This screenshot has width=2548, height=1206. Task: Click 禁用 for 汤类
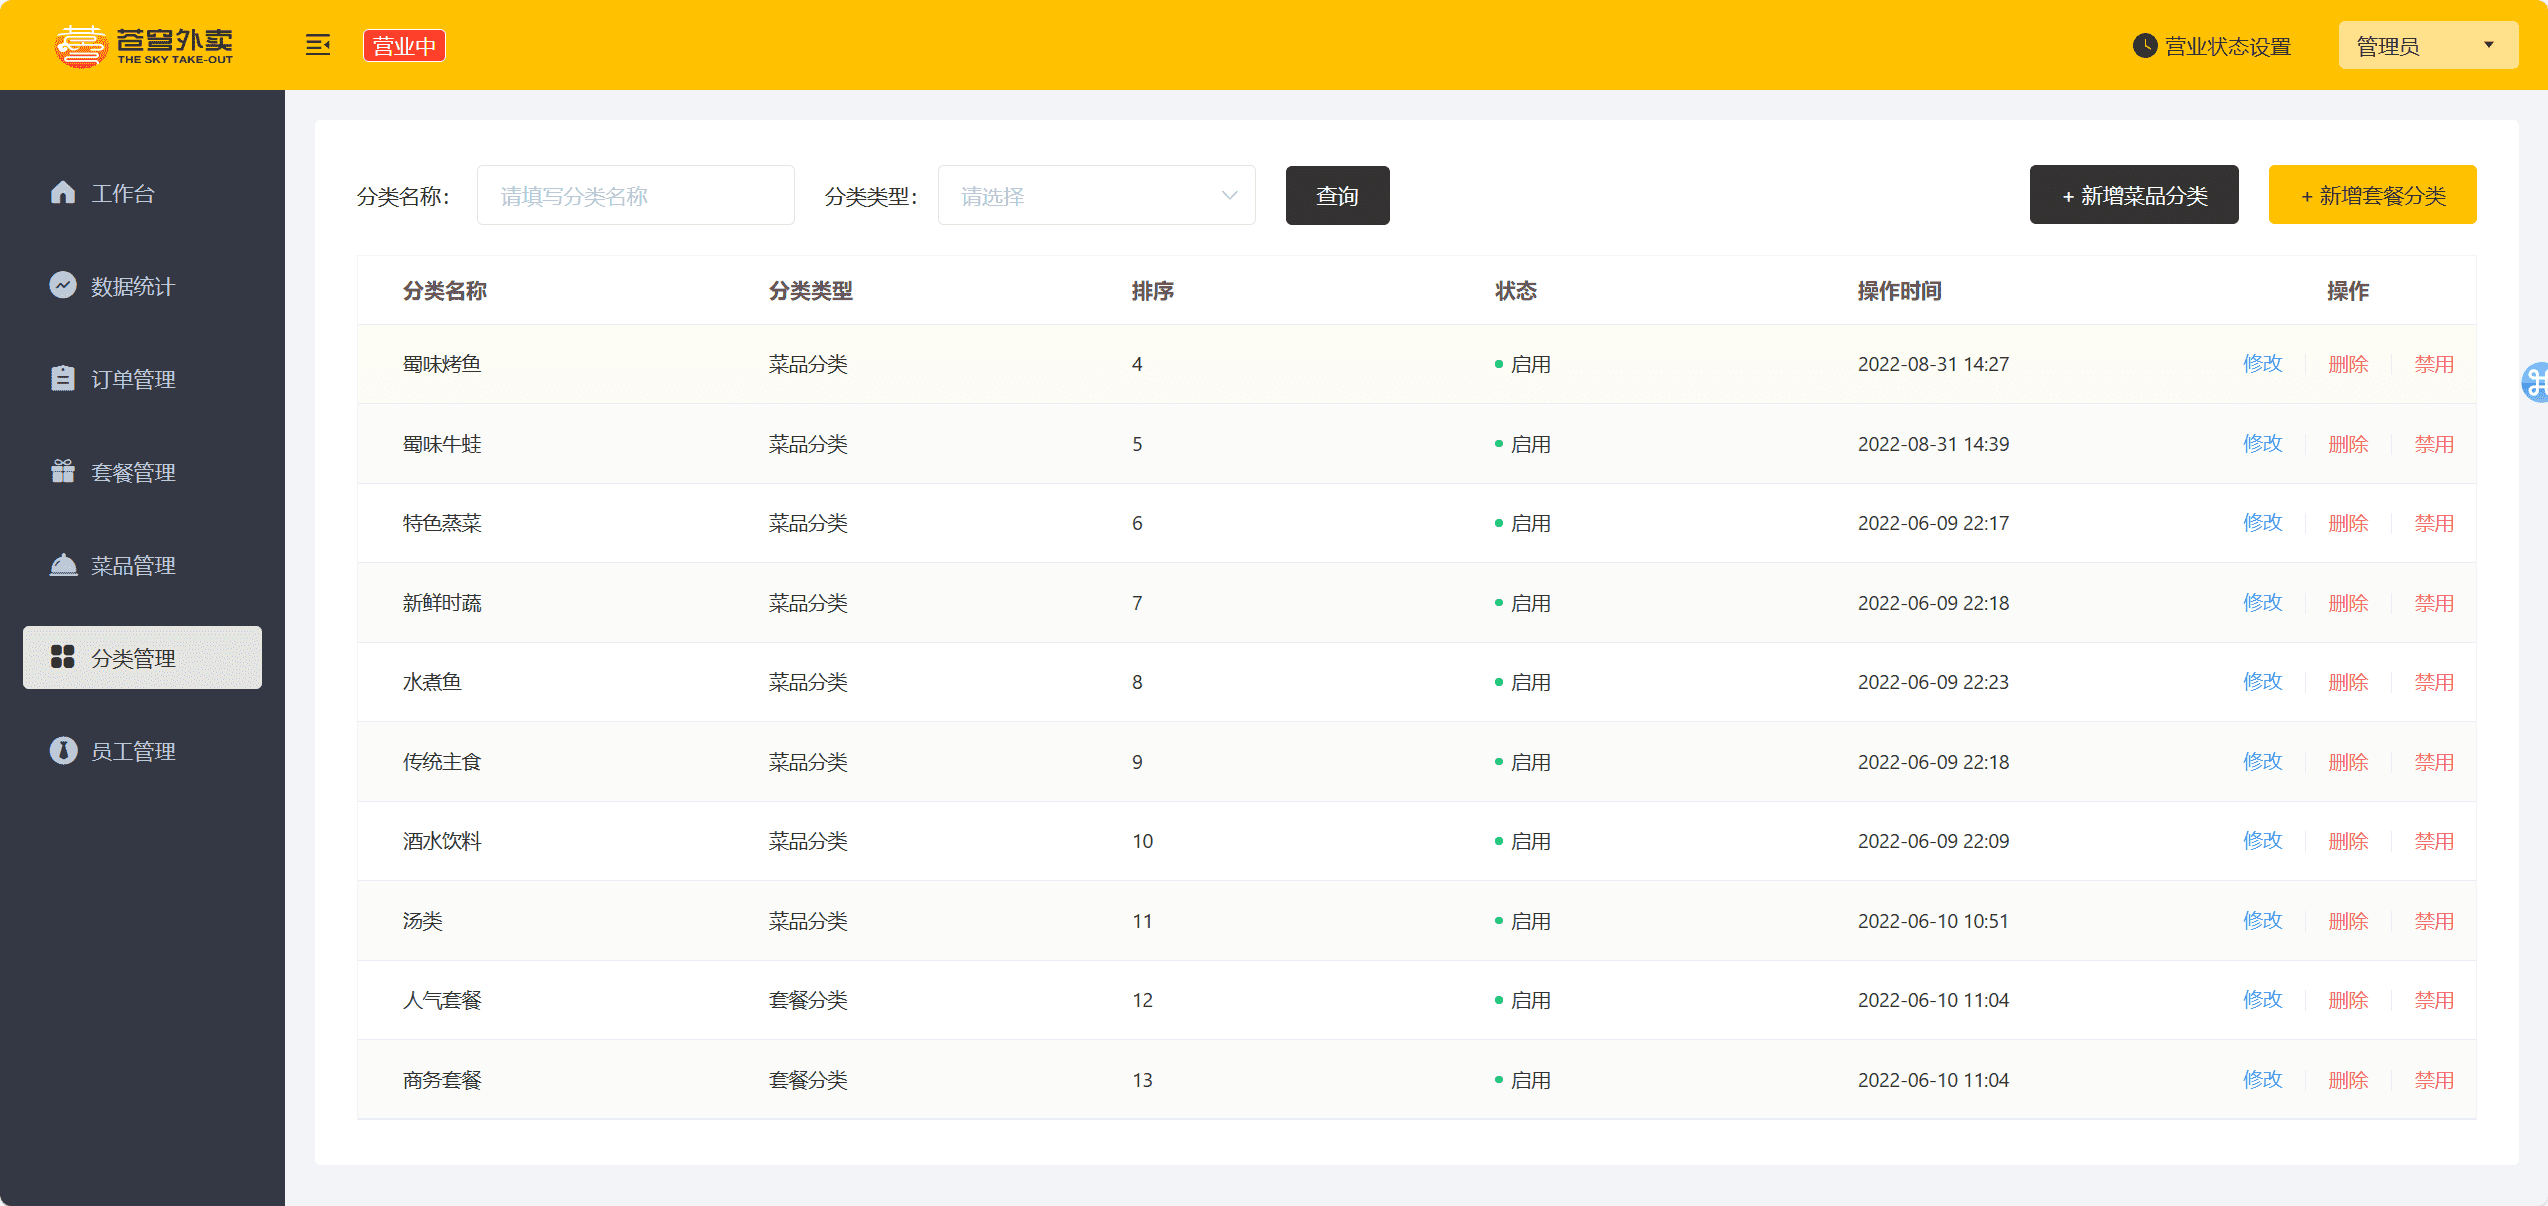click(2434, 921)
